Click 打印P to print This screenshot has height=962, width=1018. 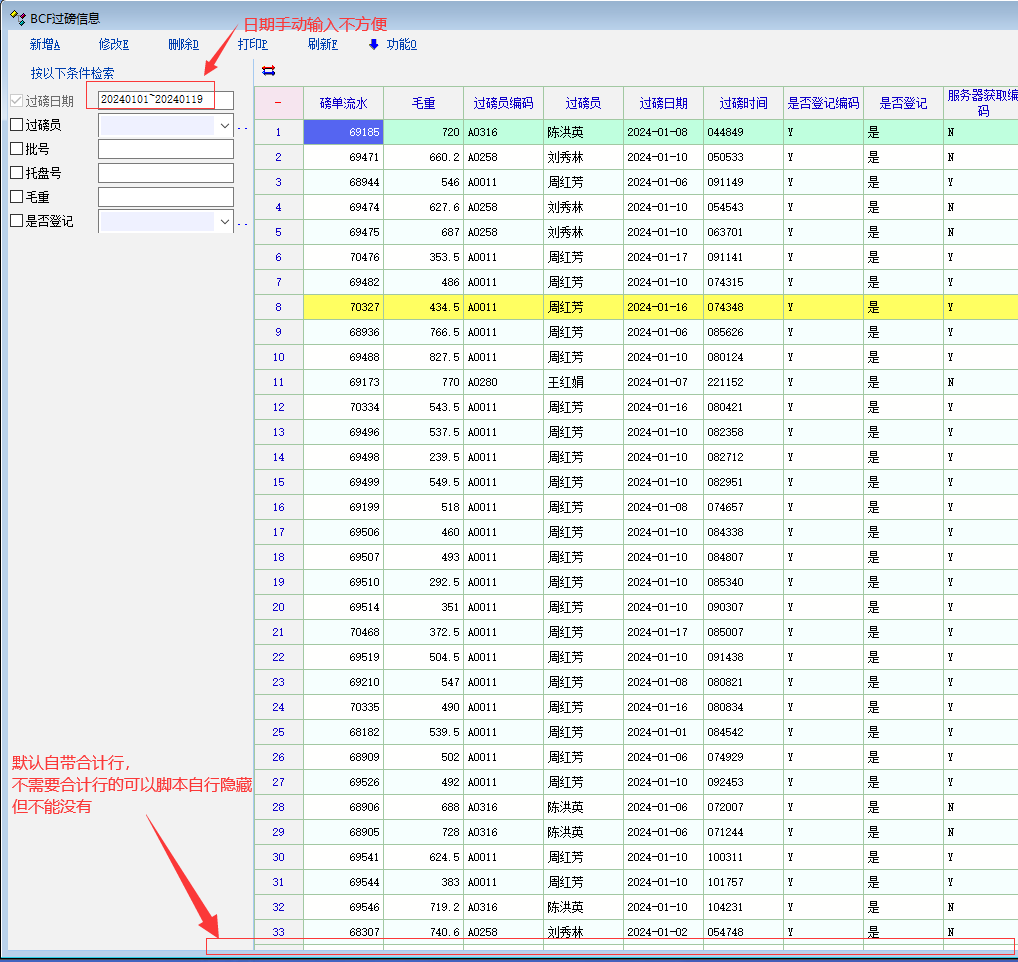pos(253,44)
